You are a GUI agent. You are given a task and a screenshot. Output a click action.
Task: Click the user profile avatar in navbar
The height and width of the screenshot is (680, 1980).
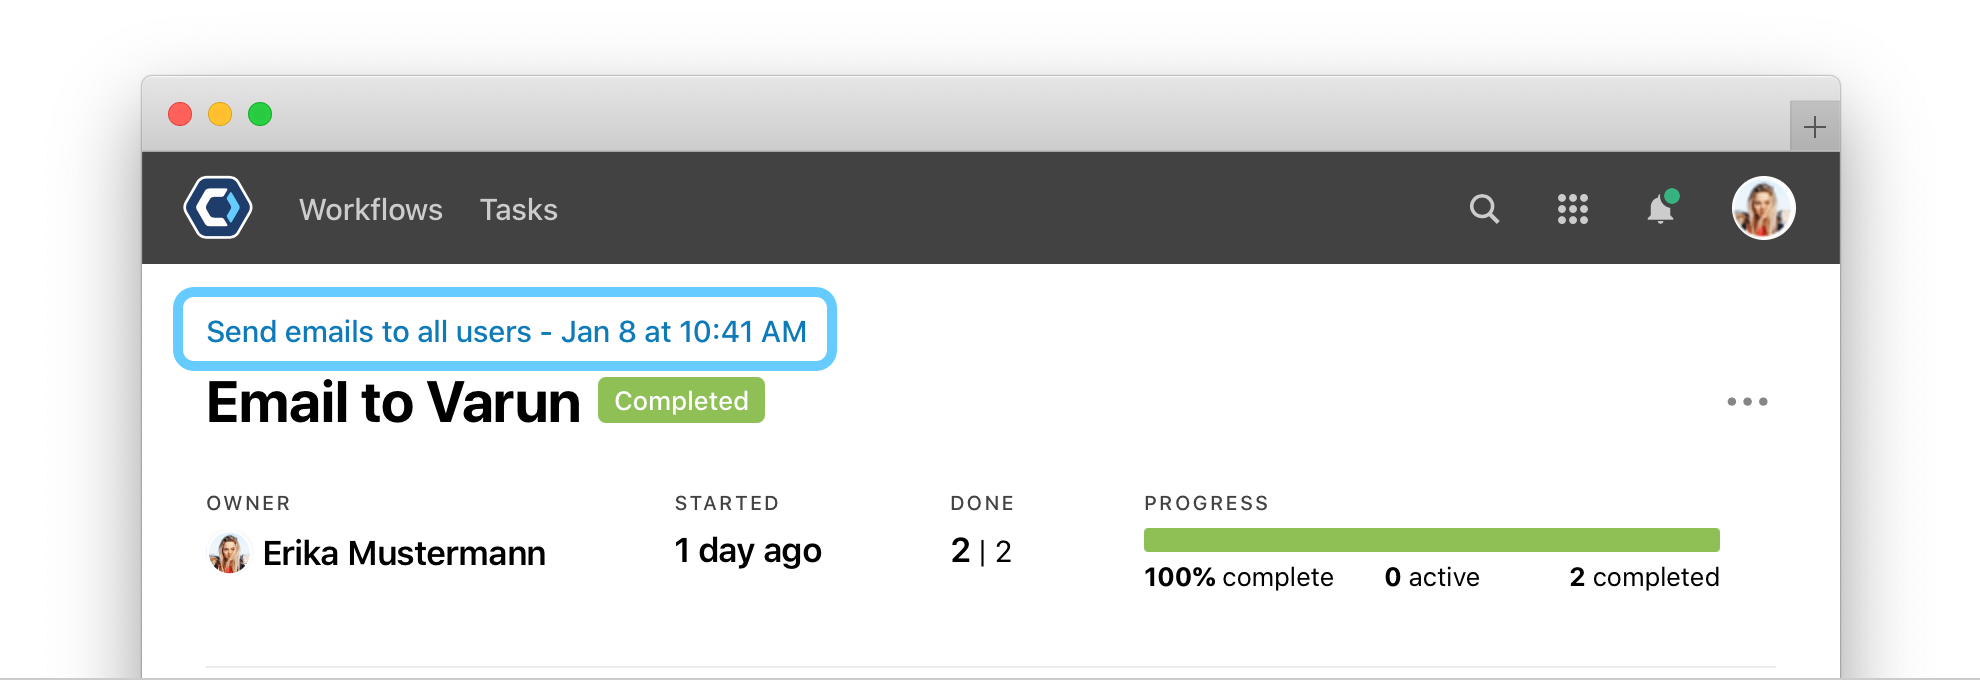point(1764,208)
